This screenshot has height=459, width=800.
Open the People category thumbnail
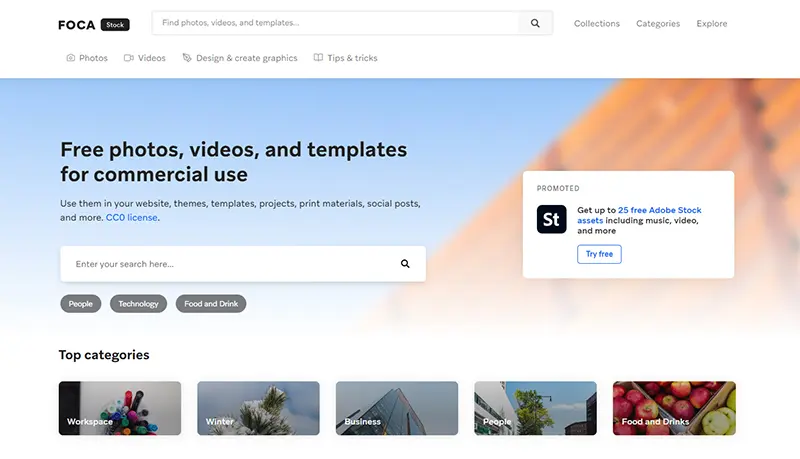coord(535,408)
